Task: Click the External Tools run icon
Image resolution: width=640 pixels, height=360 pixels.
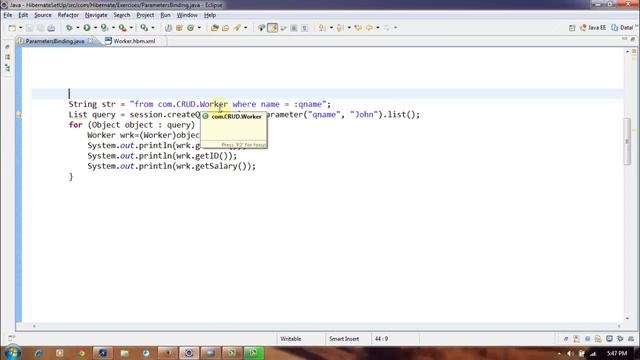Action: pyautogui.click(x=122, y=28)
